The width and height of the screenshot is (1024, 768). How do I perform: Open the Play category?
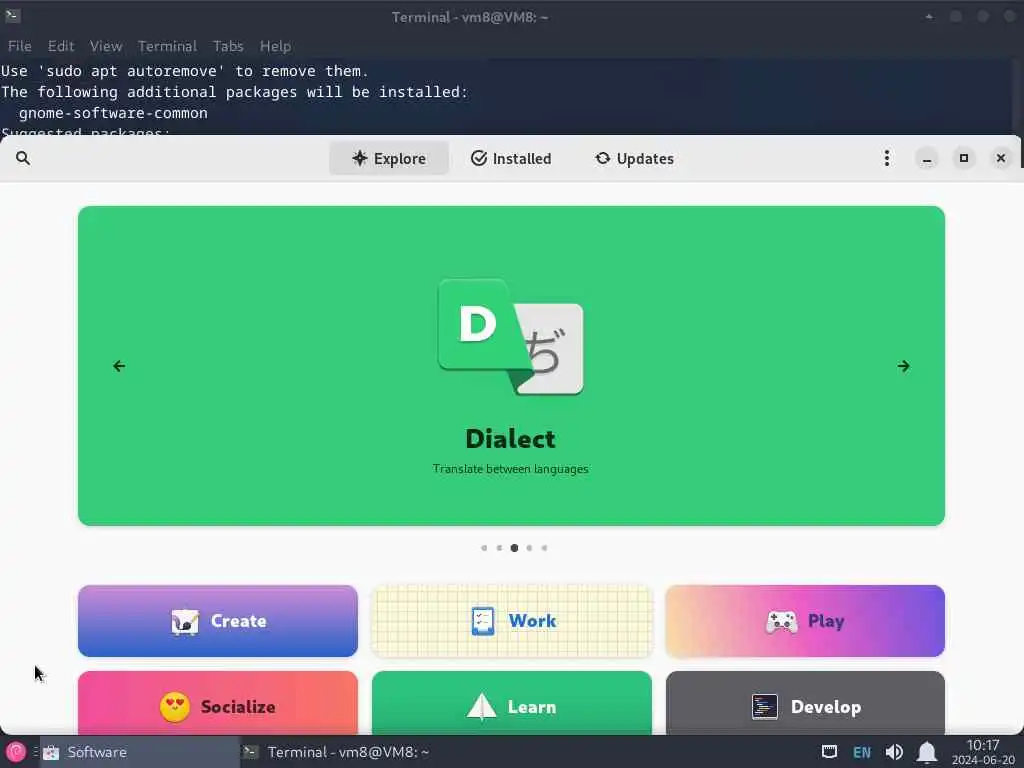tap(805, 621)
